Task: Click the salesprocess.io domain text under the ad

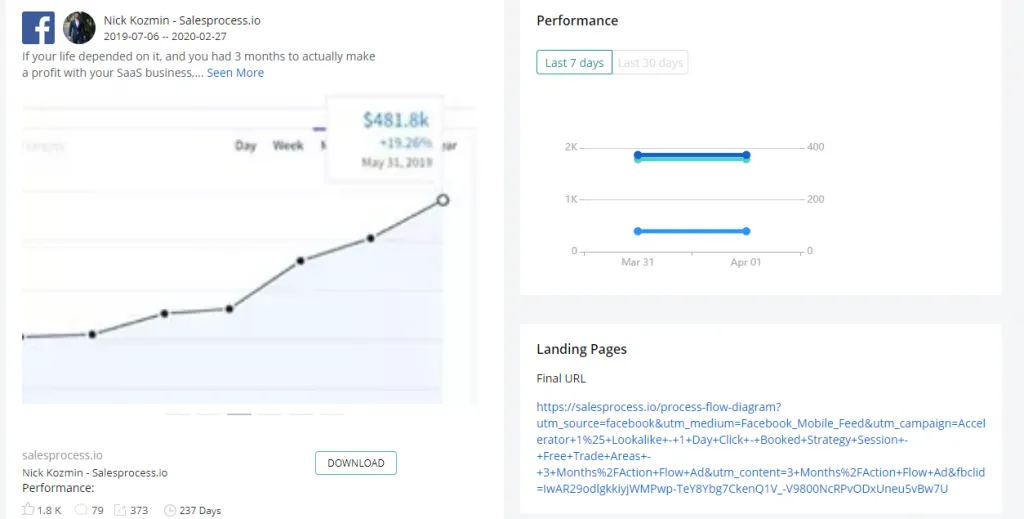Action: point(62,455)
